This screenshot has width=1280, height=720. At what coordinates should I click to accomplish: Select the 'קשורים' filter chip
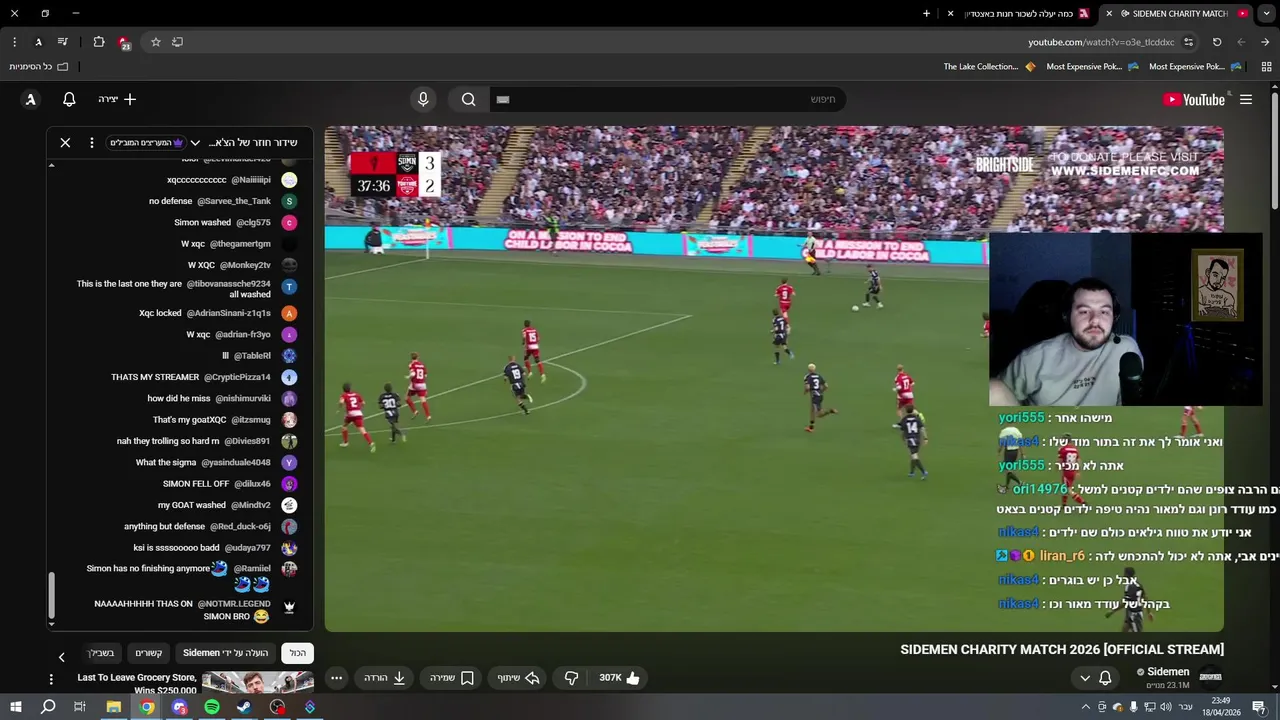pyautogui.click(x=149, y=653)
